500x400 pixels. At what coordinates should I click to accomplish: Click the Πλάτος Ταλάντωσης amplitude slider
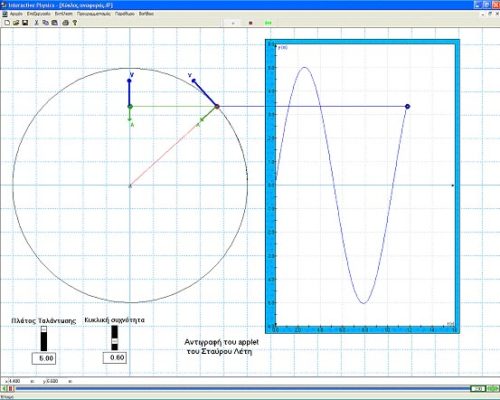44,338
